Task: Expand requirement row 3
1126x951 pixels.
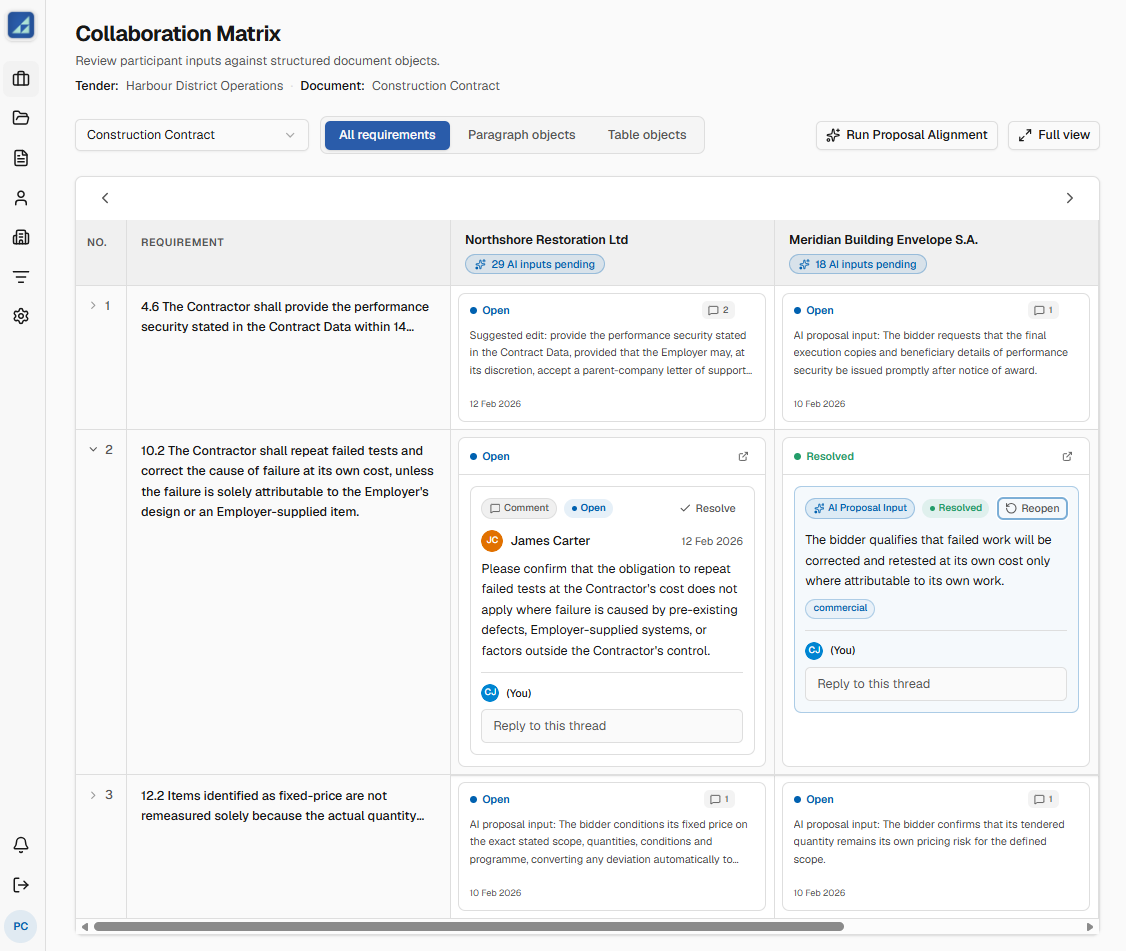Action: [x=93, y=795]
